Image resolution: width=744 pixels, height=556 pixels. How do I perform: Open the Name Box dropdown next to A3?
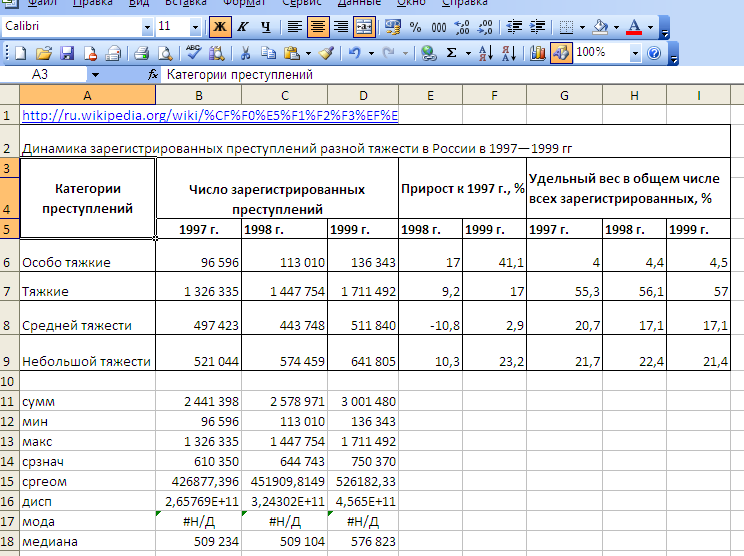95,74
